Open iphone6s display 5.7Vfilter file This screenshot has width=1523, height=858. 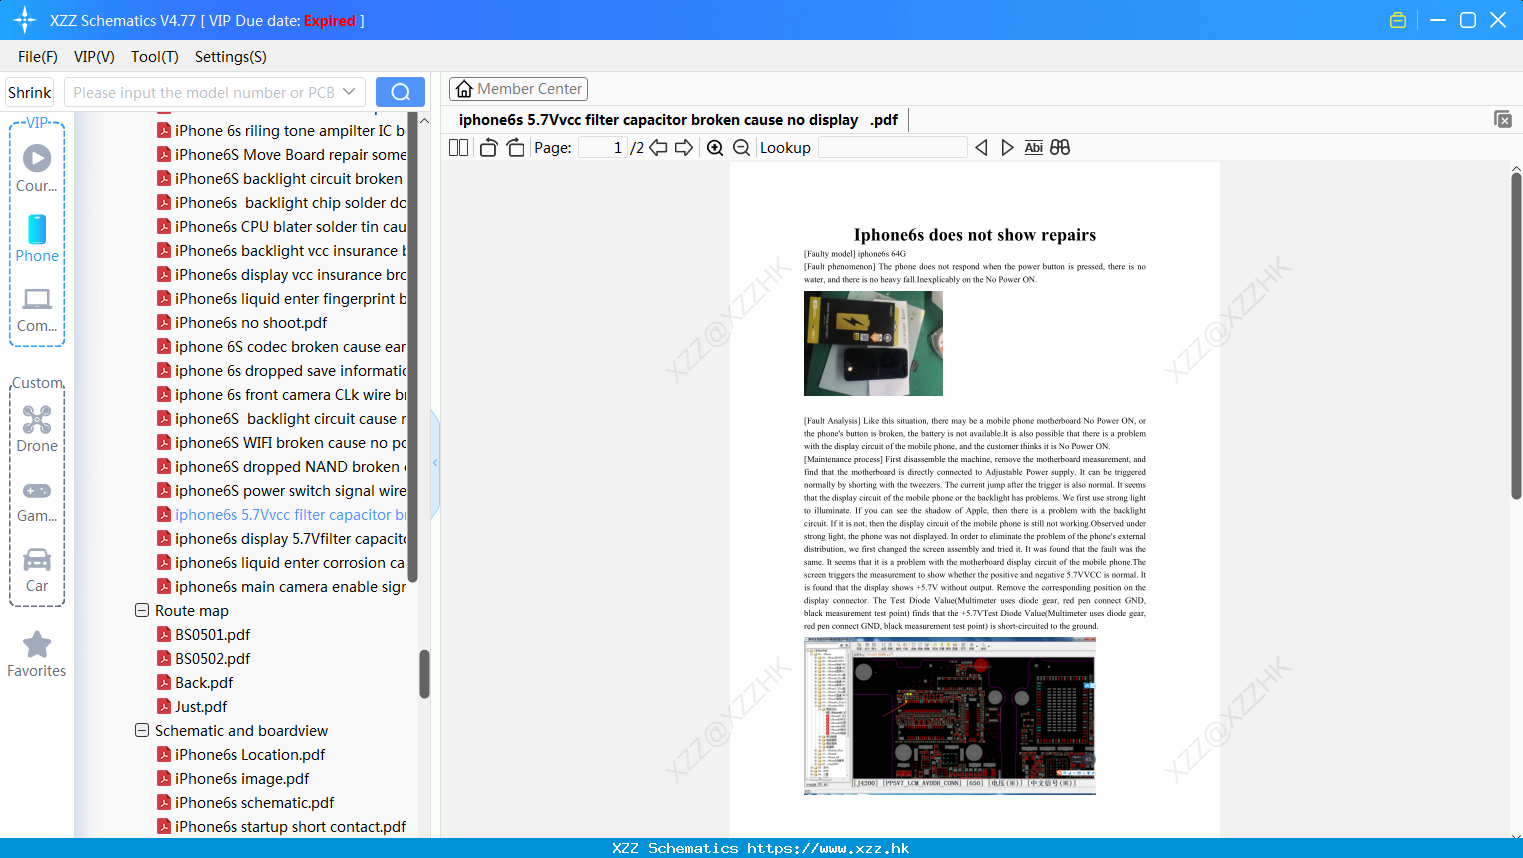click(x=281, y=538)
